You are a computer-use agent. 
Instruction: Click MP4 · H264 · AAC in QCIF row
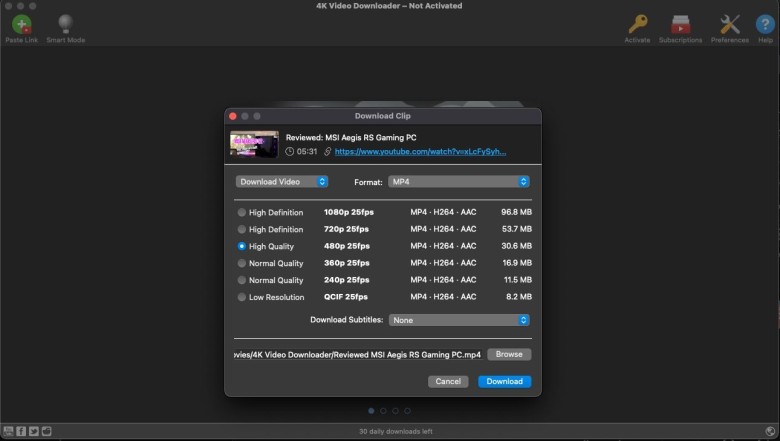pos(443,297)
